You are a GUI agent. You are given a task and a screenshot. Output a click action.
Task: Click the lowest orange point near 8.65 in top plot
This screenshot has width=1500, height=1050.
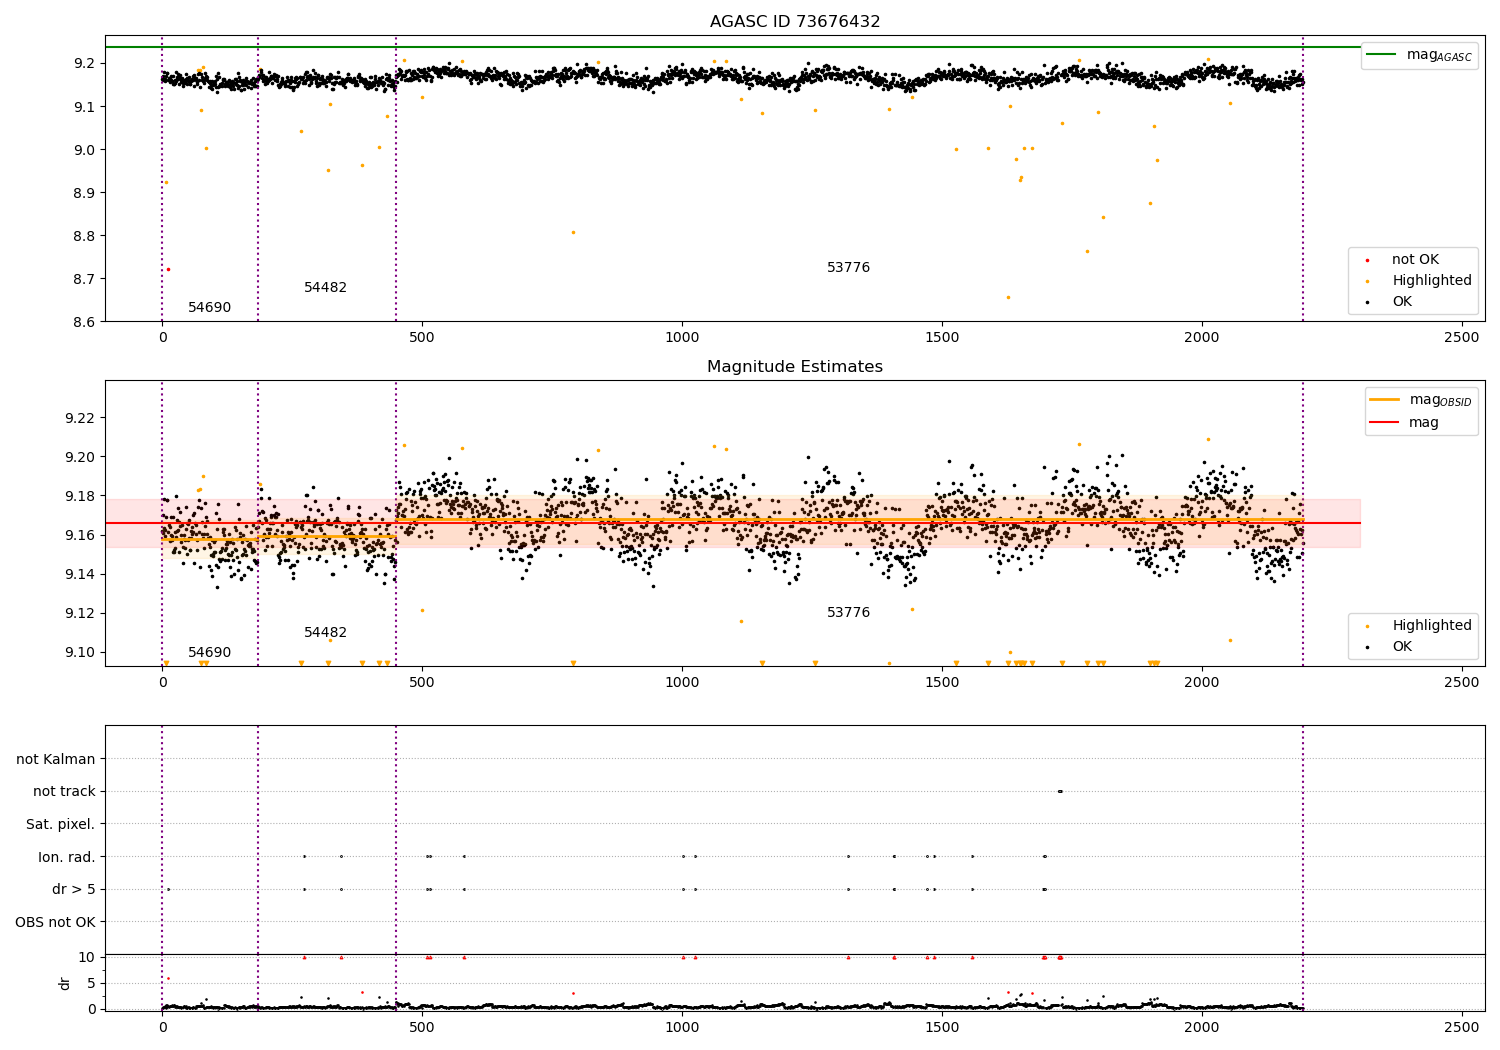1008,297
